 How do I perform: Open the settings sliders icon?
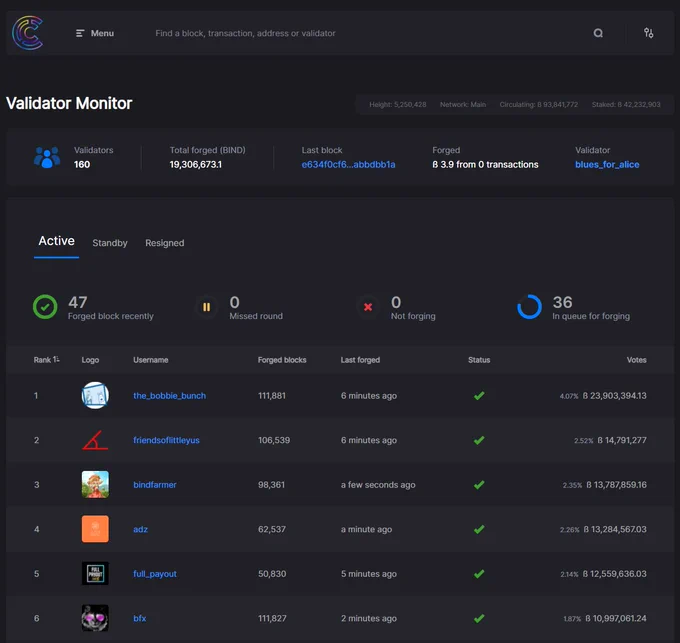648,33
